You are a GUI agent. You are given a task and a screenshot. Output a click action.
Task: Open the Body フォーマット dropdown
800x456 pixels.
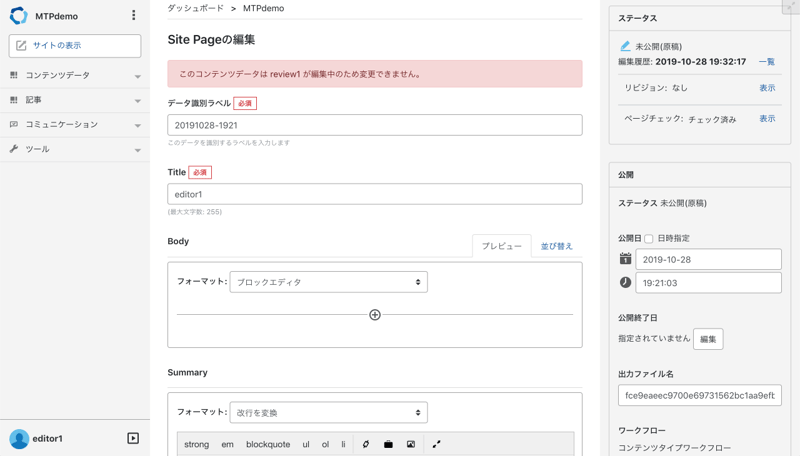[x=328, y=282]
